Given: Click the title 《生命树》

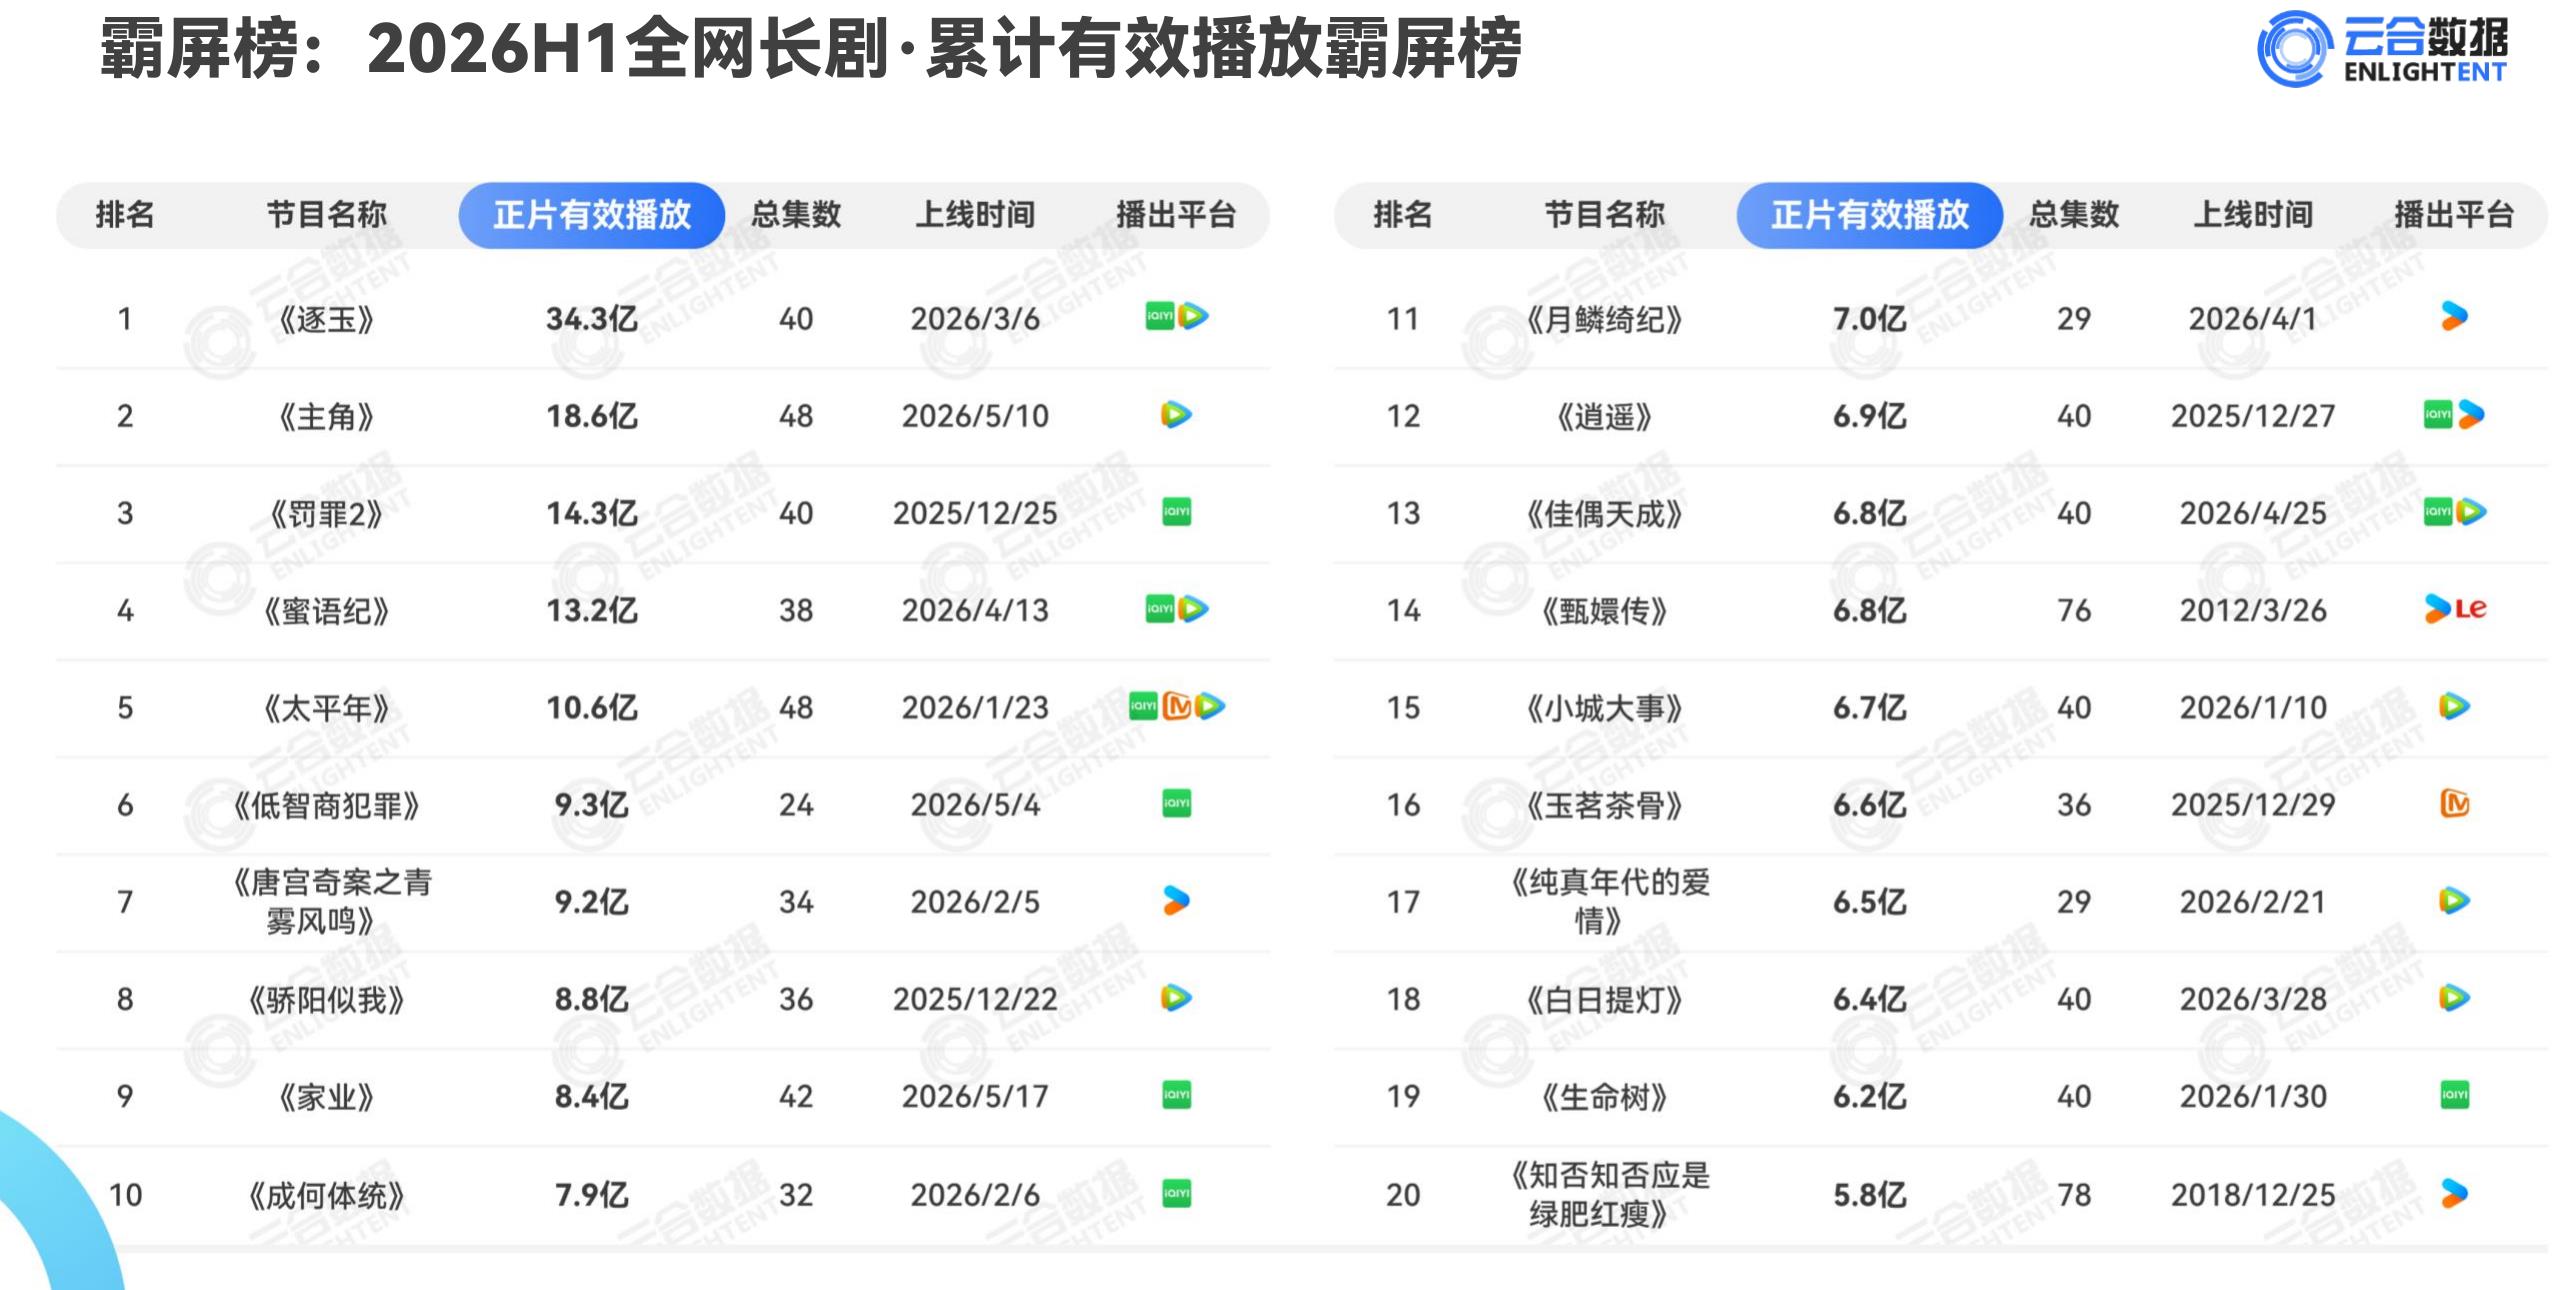Looking at the screenshot, I should point(1604,1097).
